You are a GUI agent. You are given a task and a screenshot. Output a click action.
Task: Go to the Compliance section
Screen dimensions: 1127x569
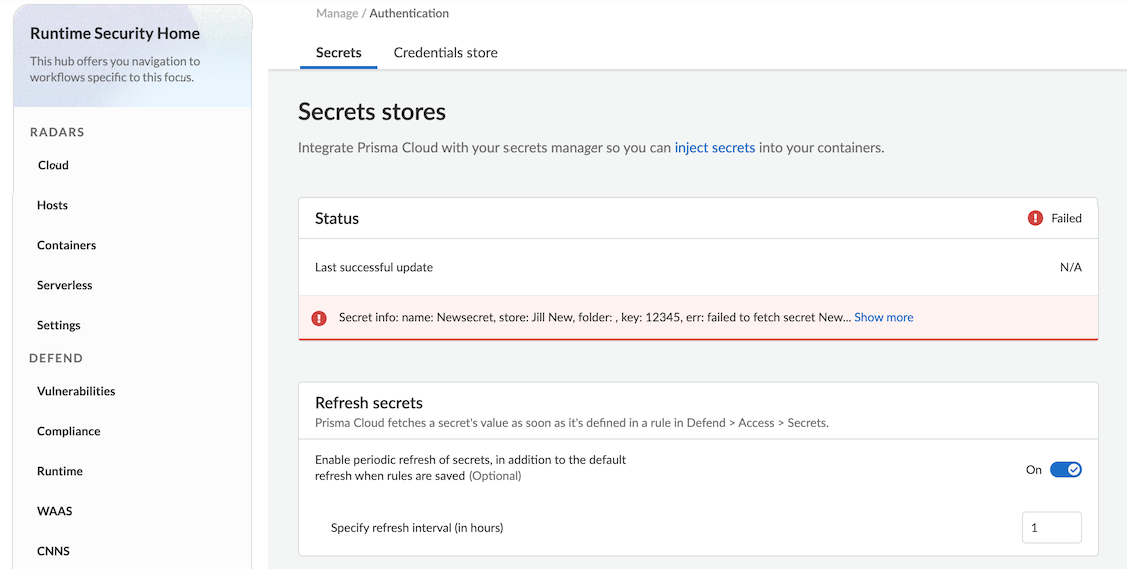[68, 431]
